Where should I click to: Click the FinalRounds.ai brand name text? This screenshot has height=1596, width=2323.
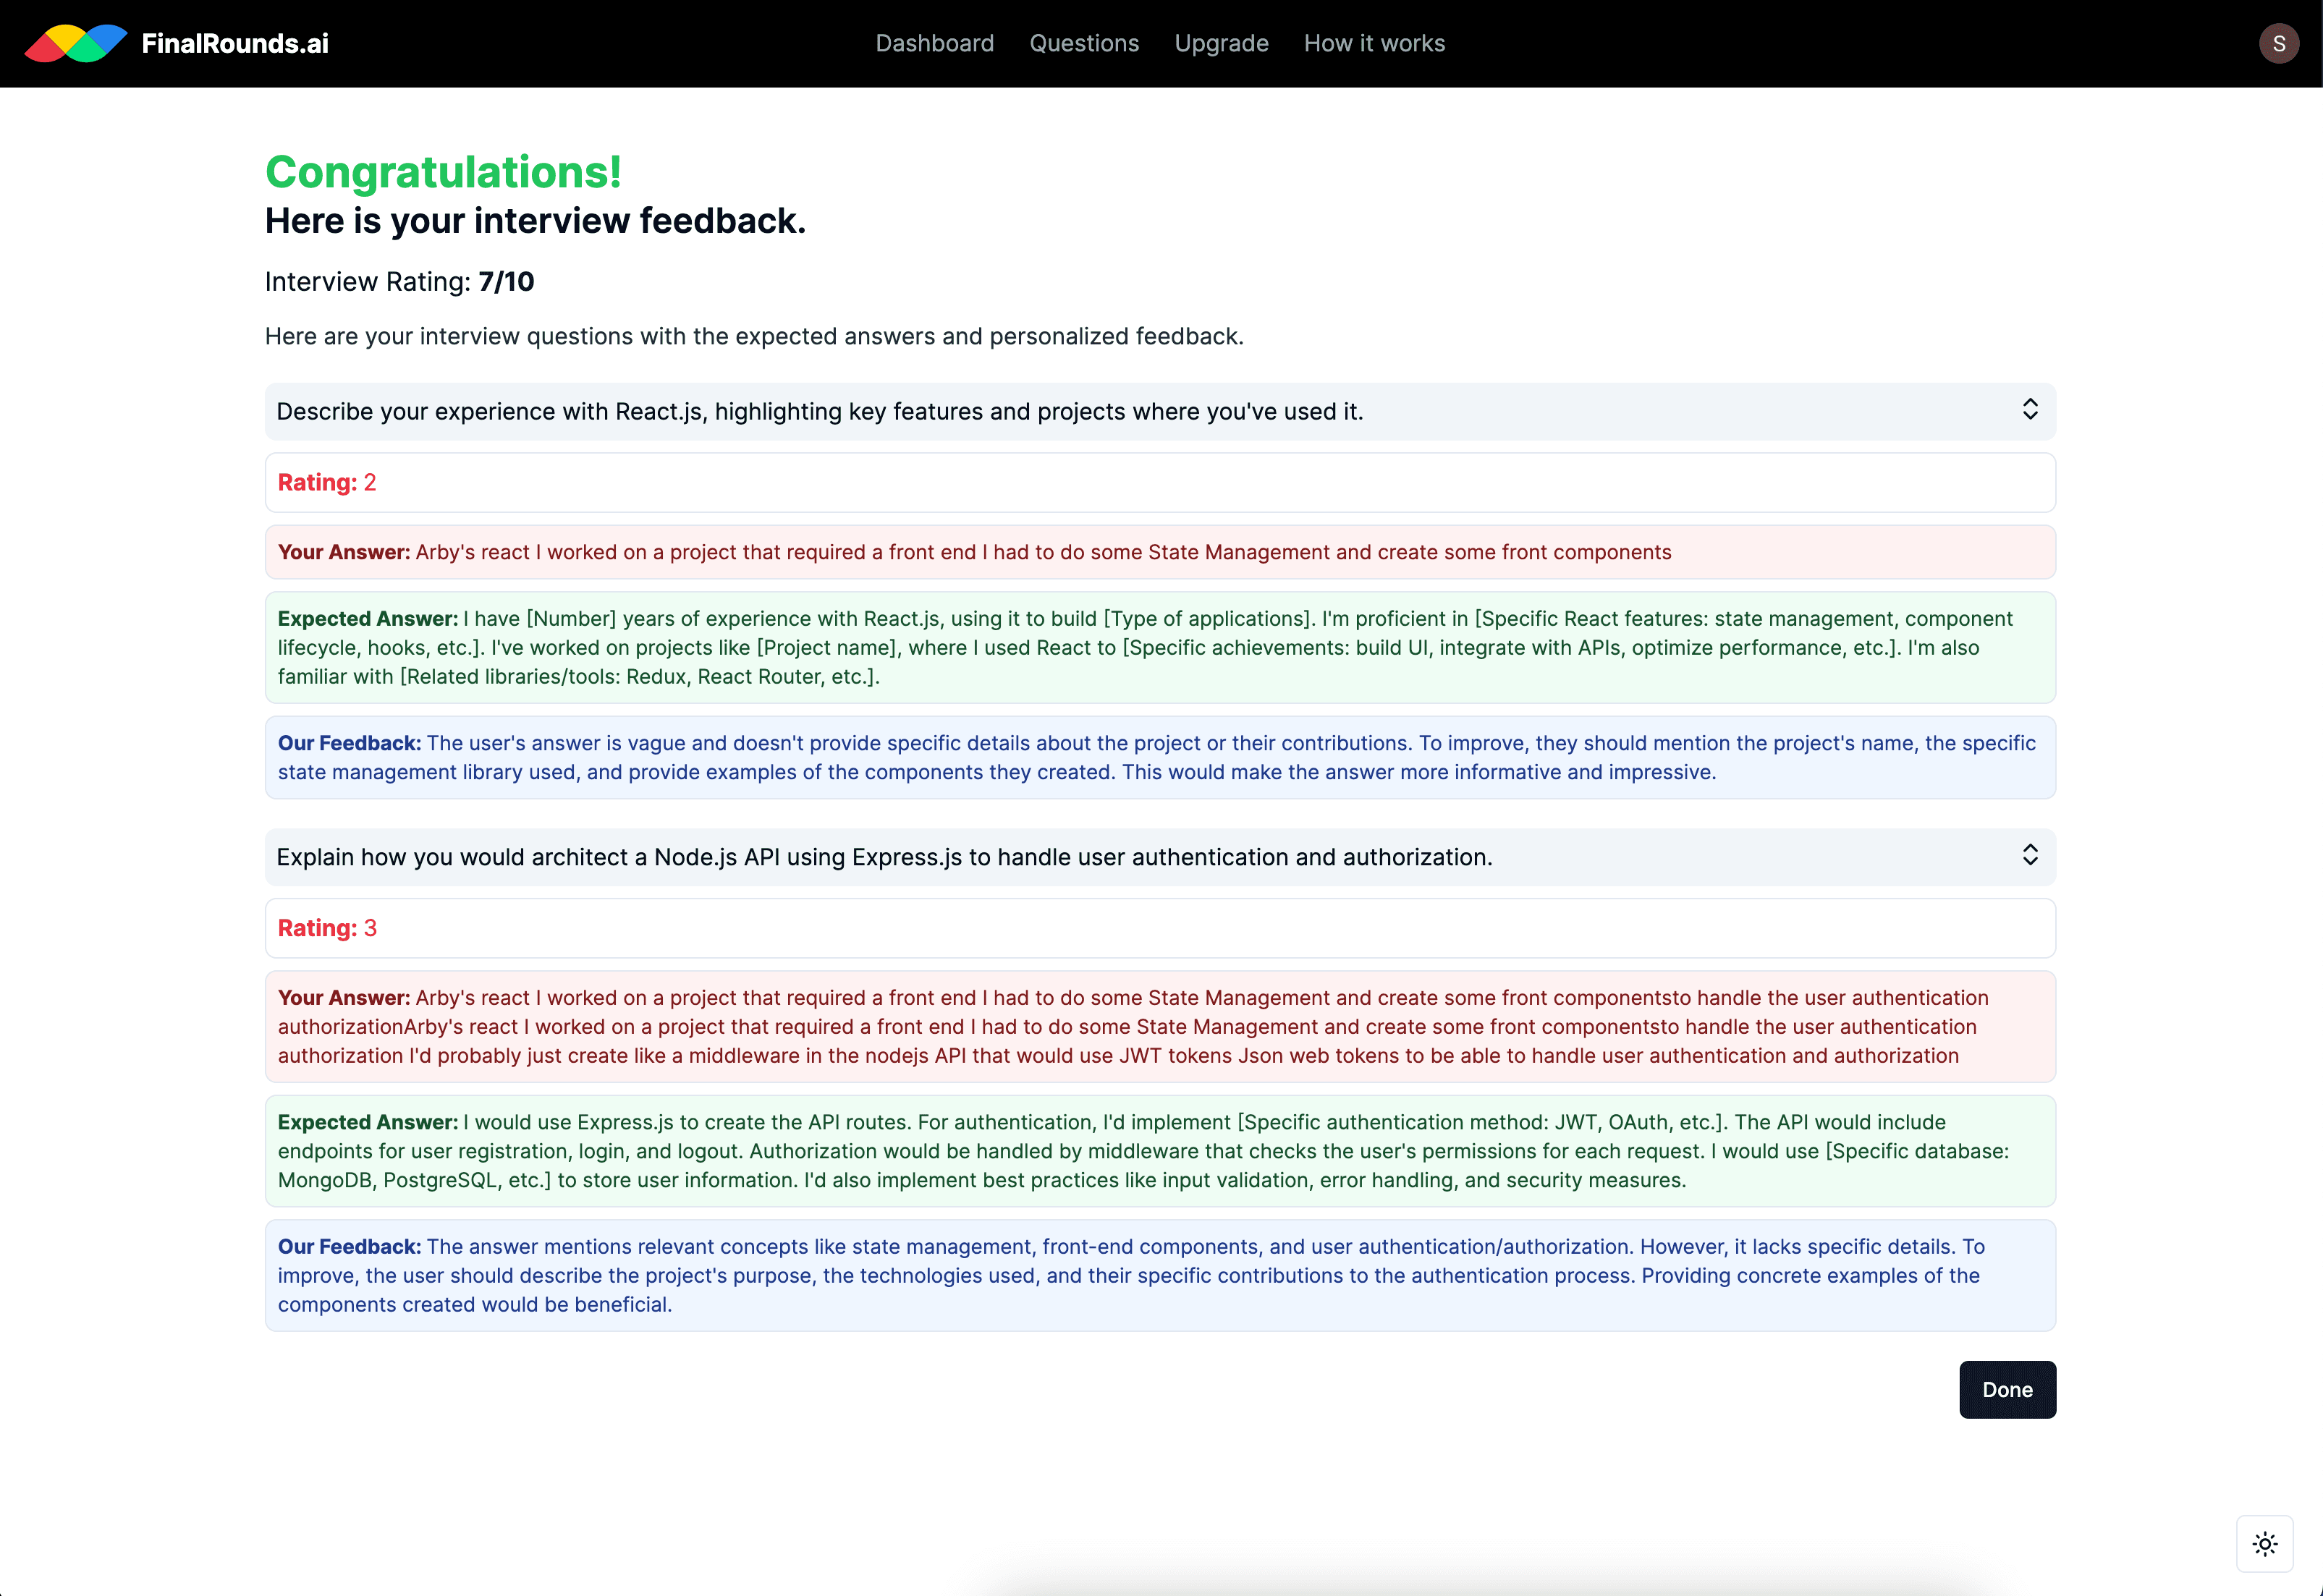click(235, 43)
